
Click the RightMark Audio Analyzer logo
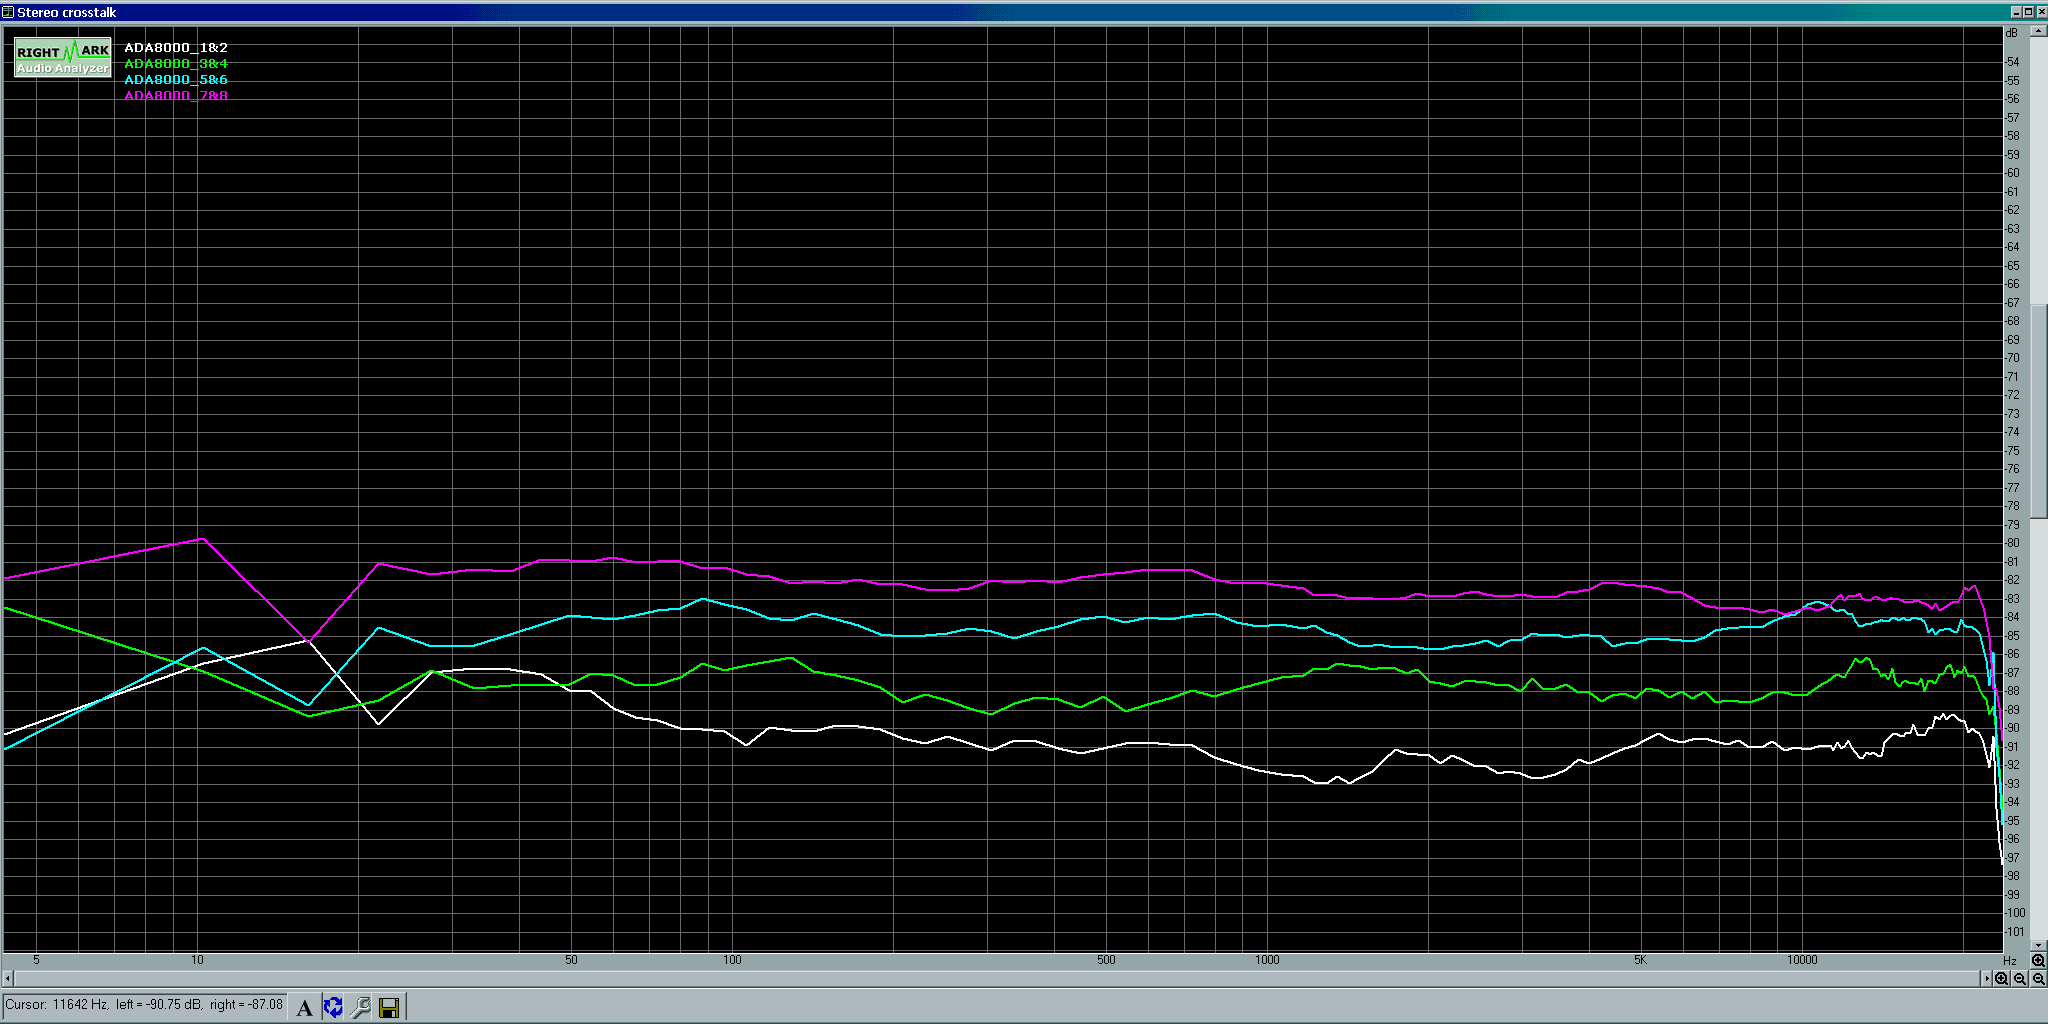(x=63, y=58)
